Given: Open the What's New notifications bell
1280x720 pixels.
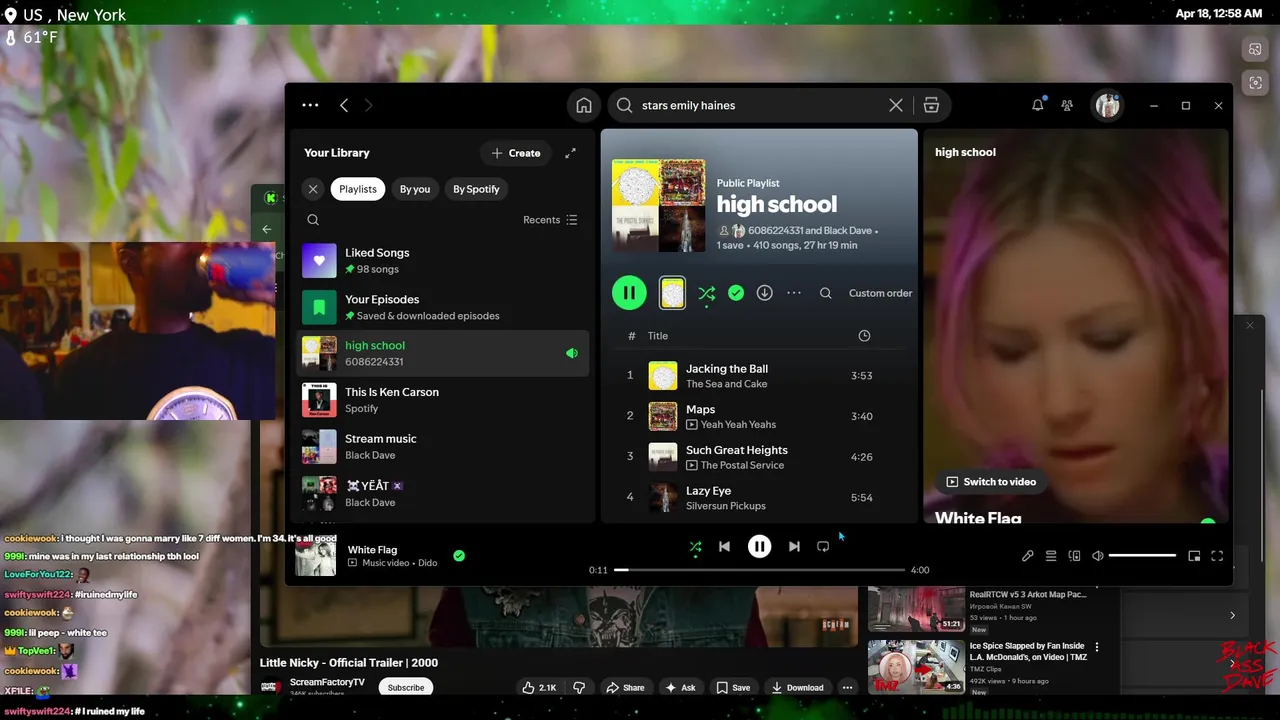Looking at the screenshot, I should [1038, 105].
